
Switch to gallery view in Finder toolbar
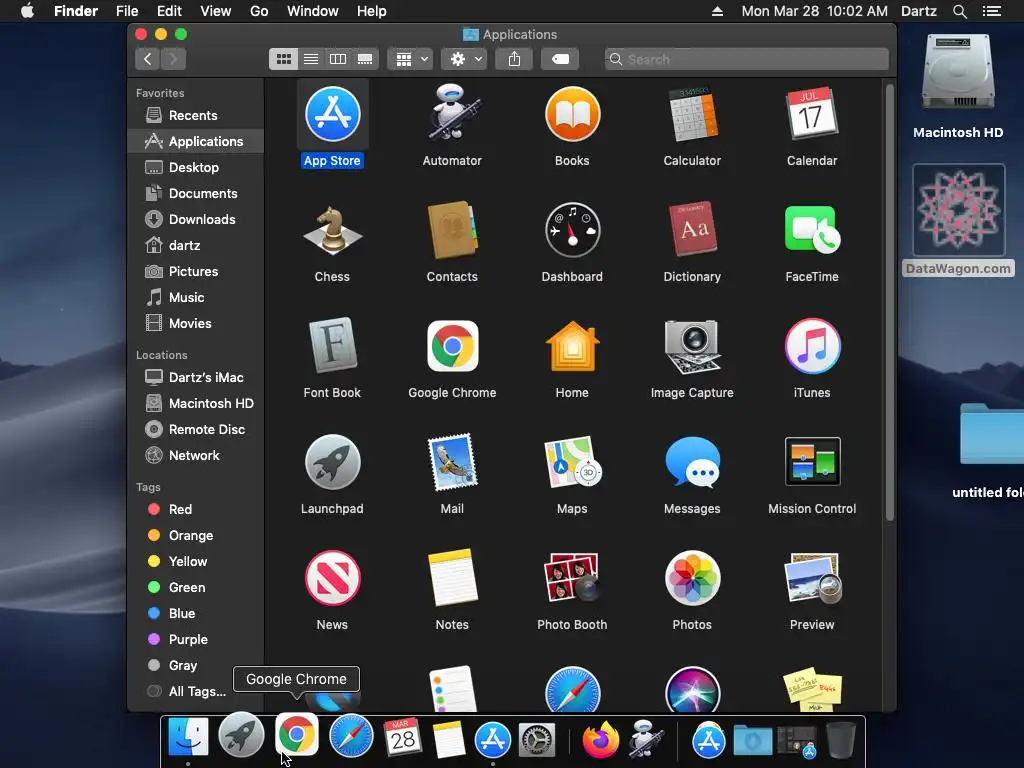coord(365,59)
